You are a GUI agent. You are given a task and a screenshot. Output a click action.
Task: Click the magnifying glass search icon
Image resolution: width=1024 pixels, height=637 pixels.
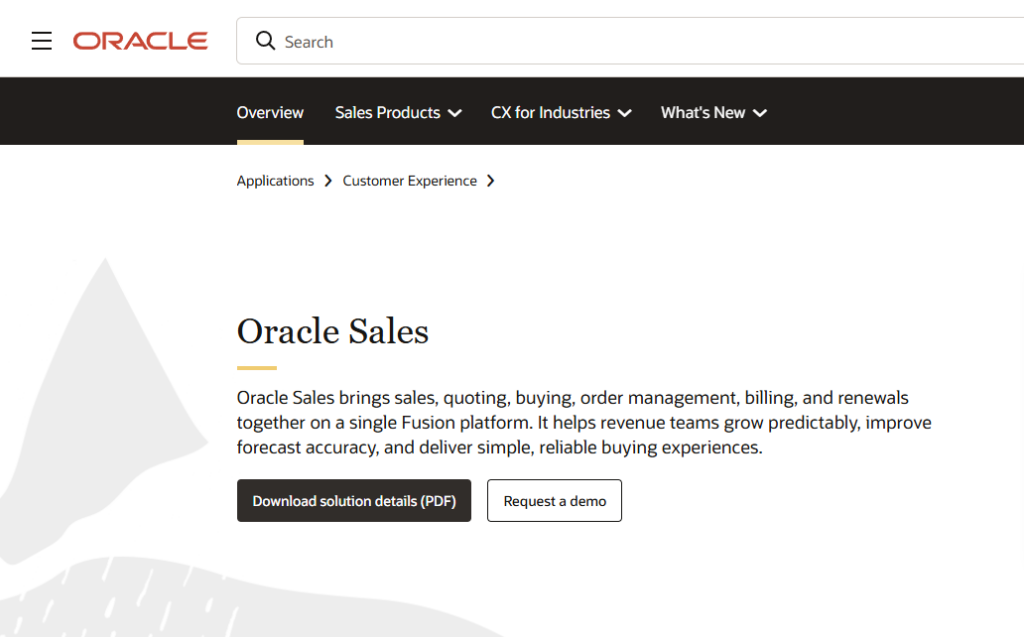coord(265,41)
